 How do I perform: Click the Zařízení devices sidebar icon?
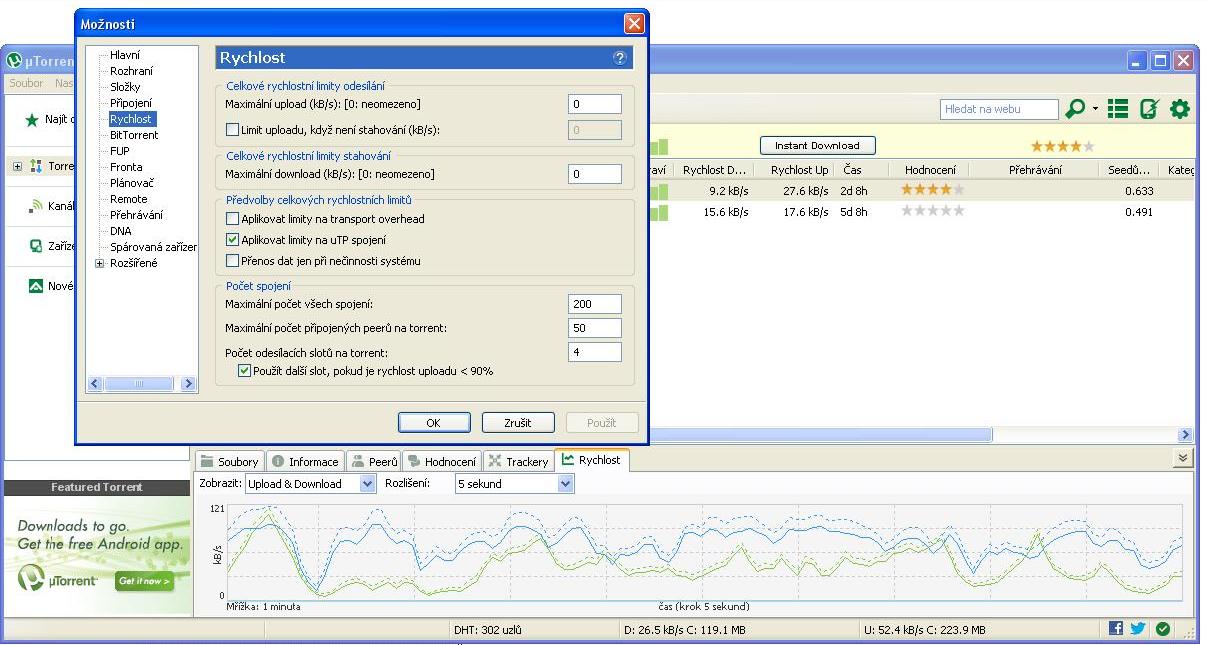[x=36, y=246]
